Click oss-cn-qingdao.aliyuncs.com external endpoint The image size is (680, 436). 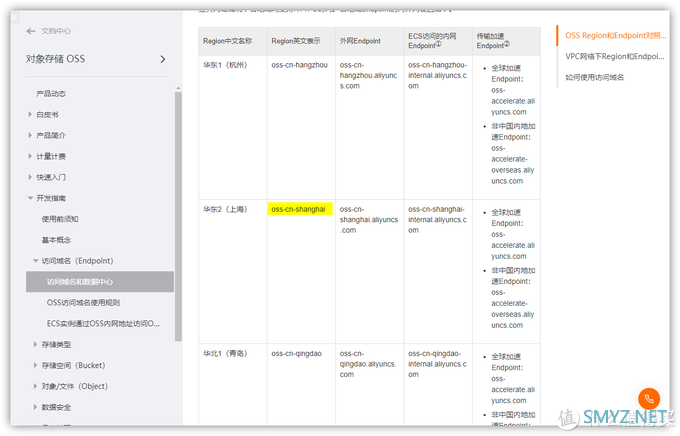point(368,364)
